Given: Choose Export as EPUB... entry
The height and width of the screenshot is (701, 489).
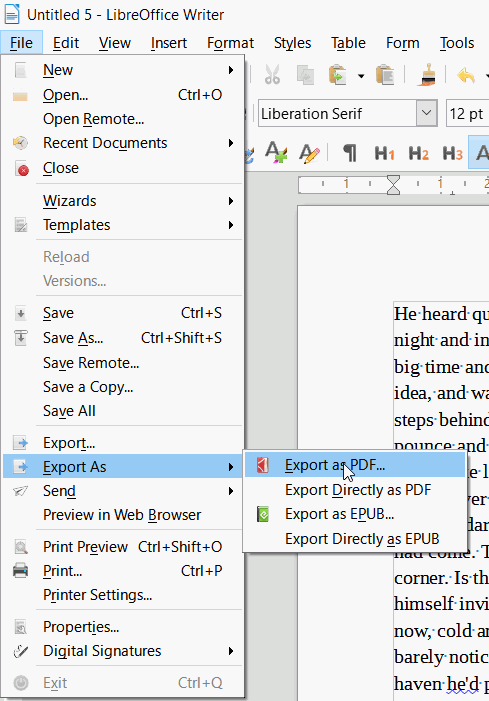Looking at the screenshot, I should 355,514.
